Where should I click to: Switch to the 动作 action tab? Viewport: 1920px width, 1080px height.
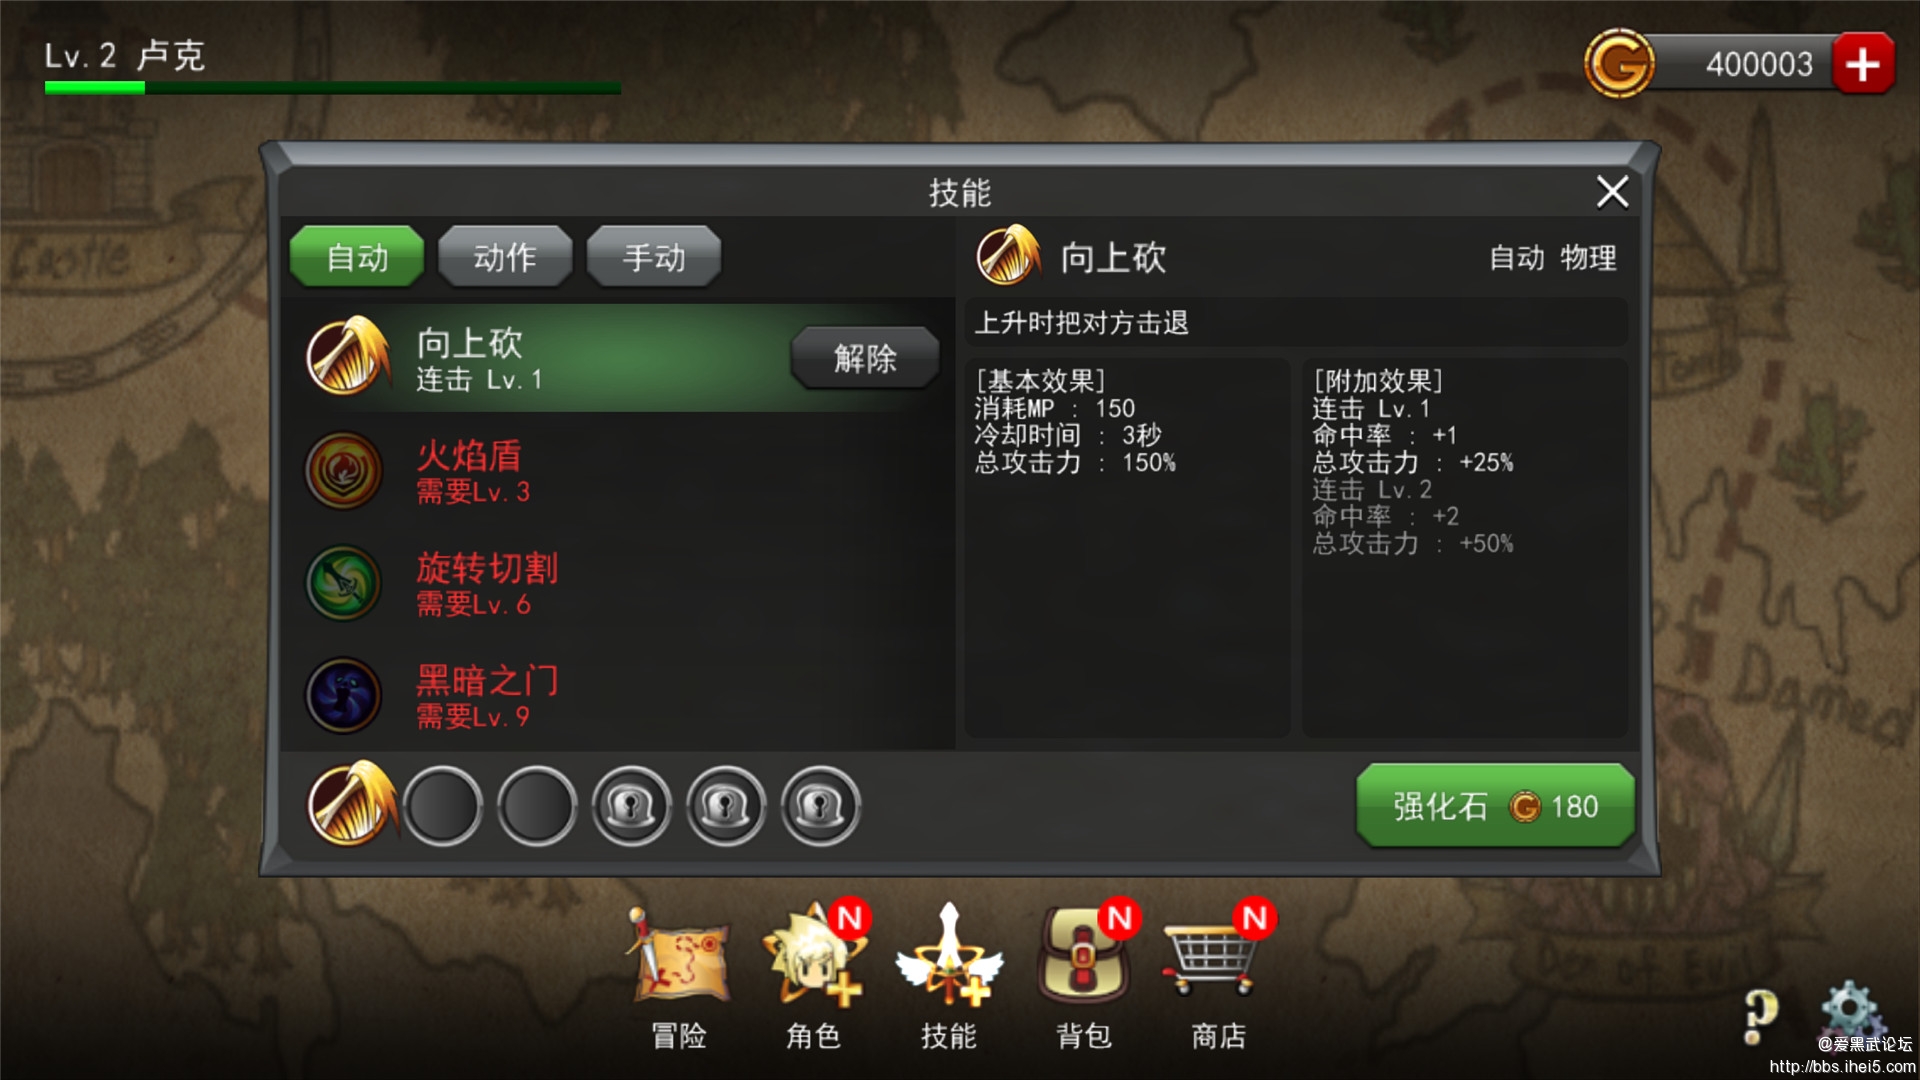(505, 256)
